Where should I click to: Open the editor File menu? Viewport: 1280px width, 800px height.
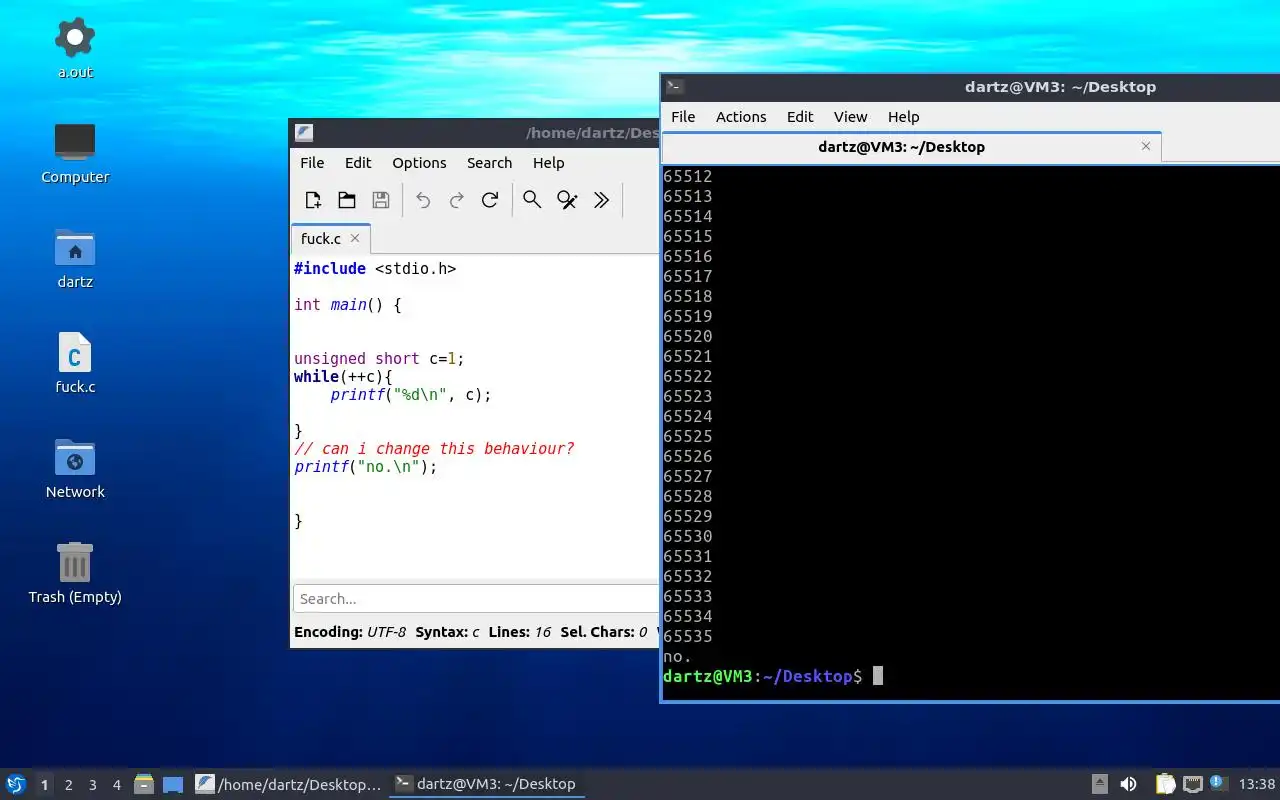click(312, 163)
